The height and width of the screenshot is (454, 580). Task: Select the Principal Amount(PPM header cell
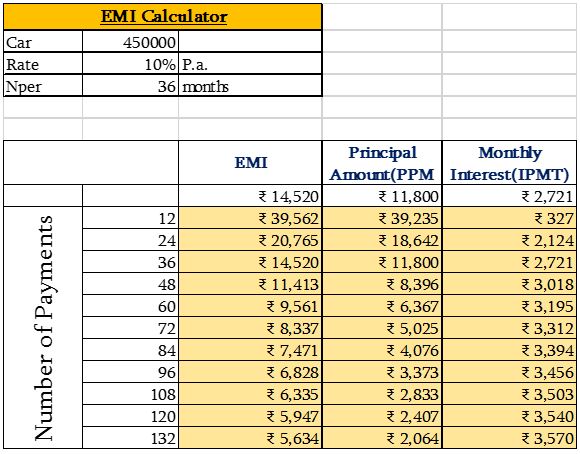point(382,162)
